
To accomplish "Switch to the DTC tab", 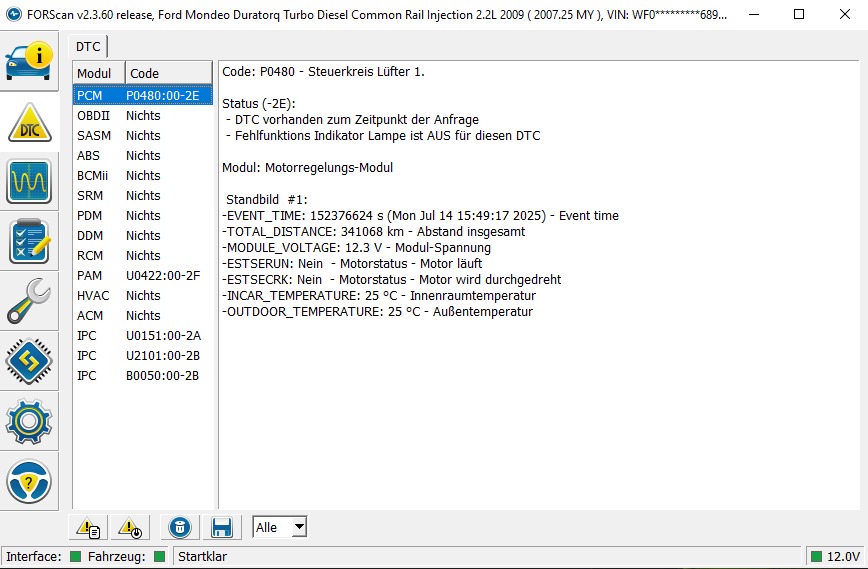I will 88,46.
